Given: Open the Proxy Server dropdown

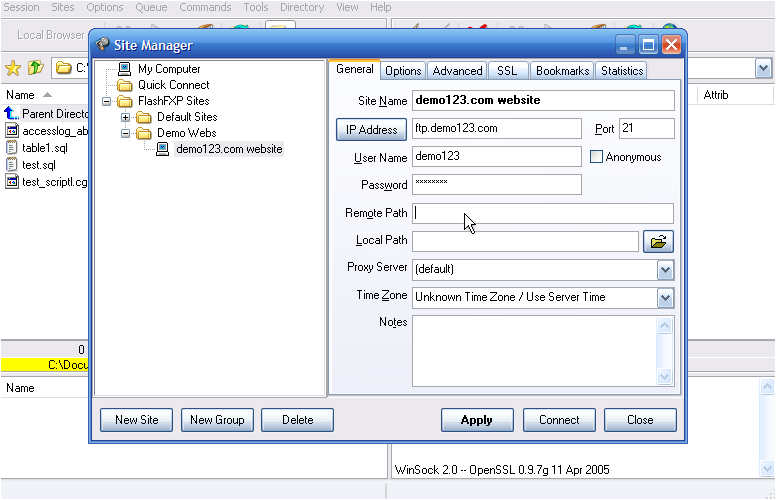Looking at the screenshot, I should [665, 269].
